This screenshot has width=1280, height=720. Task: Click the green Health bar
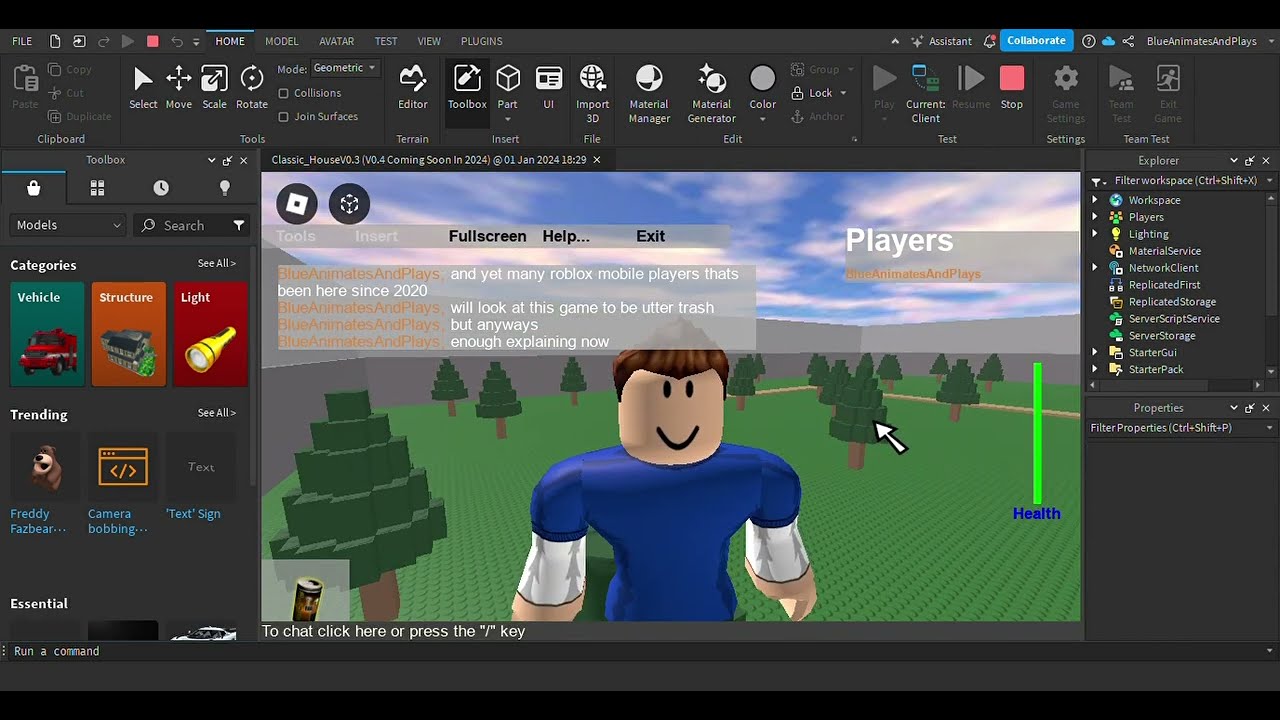tap(1038, 434)
